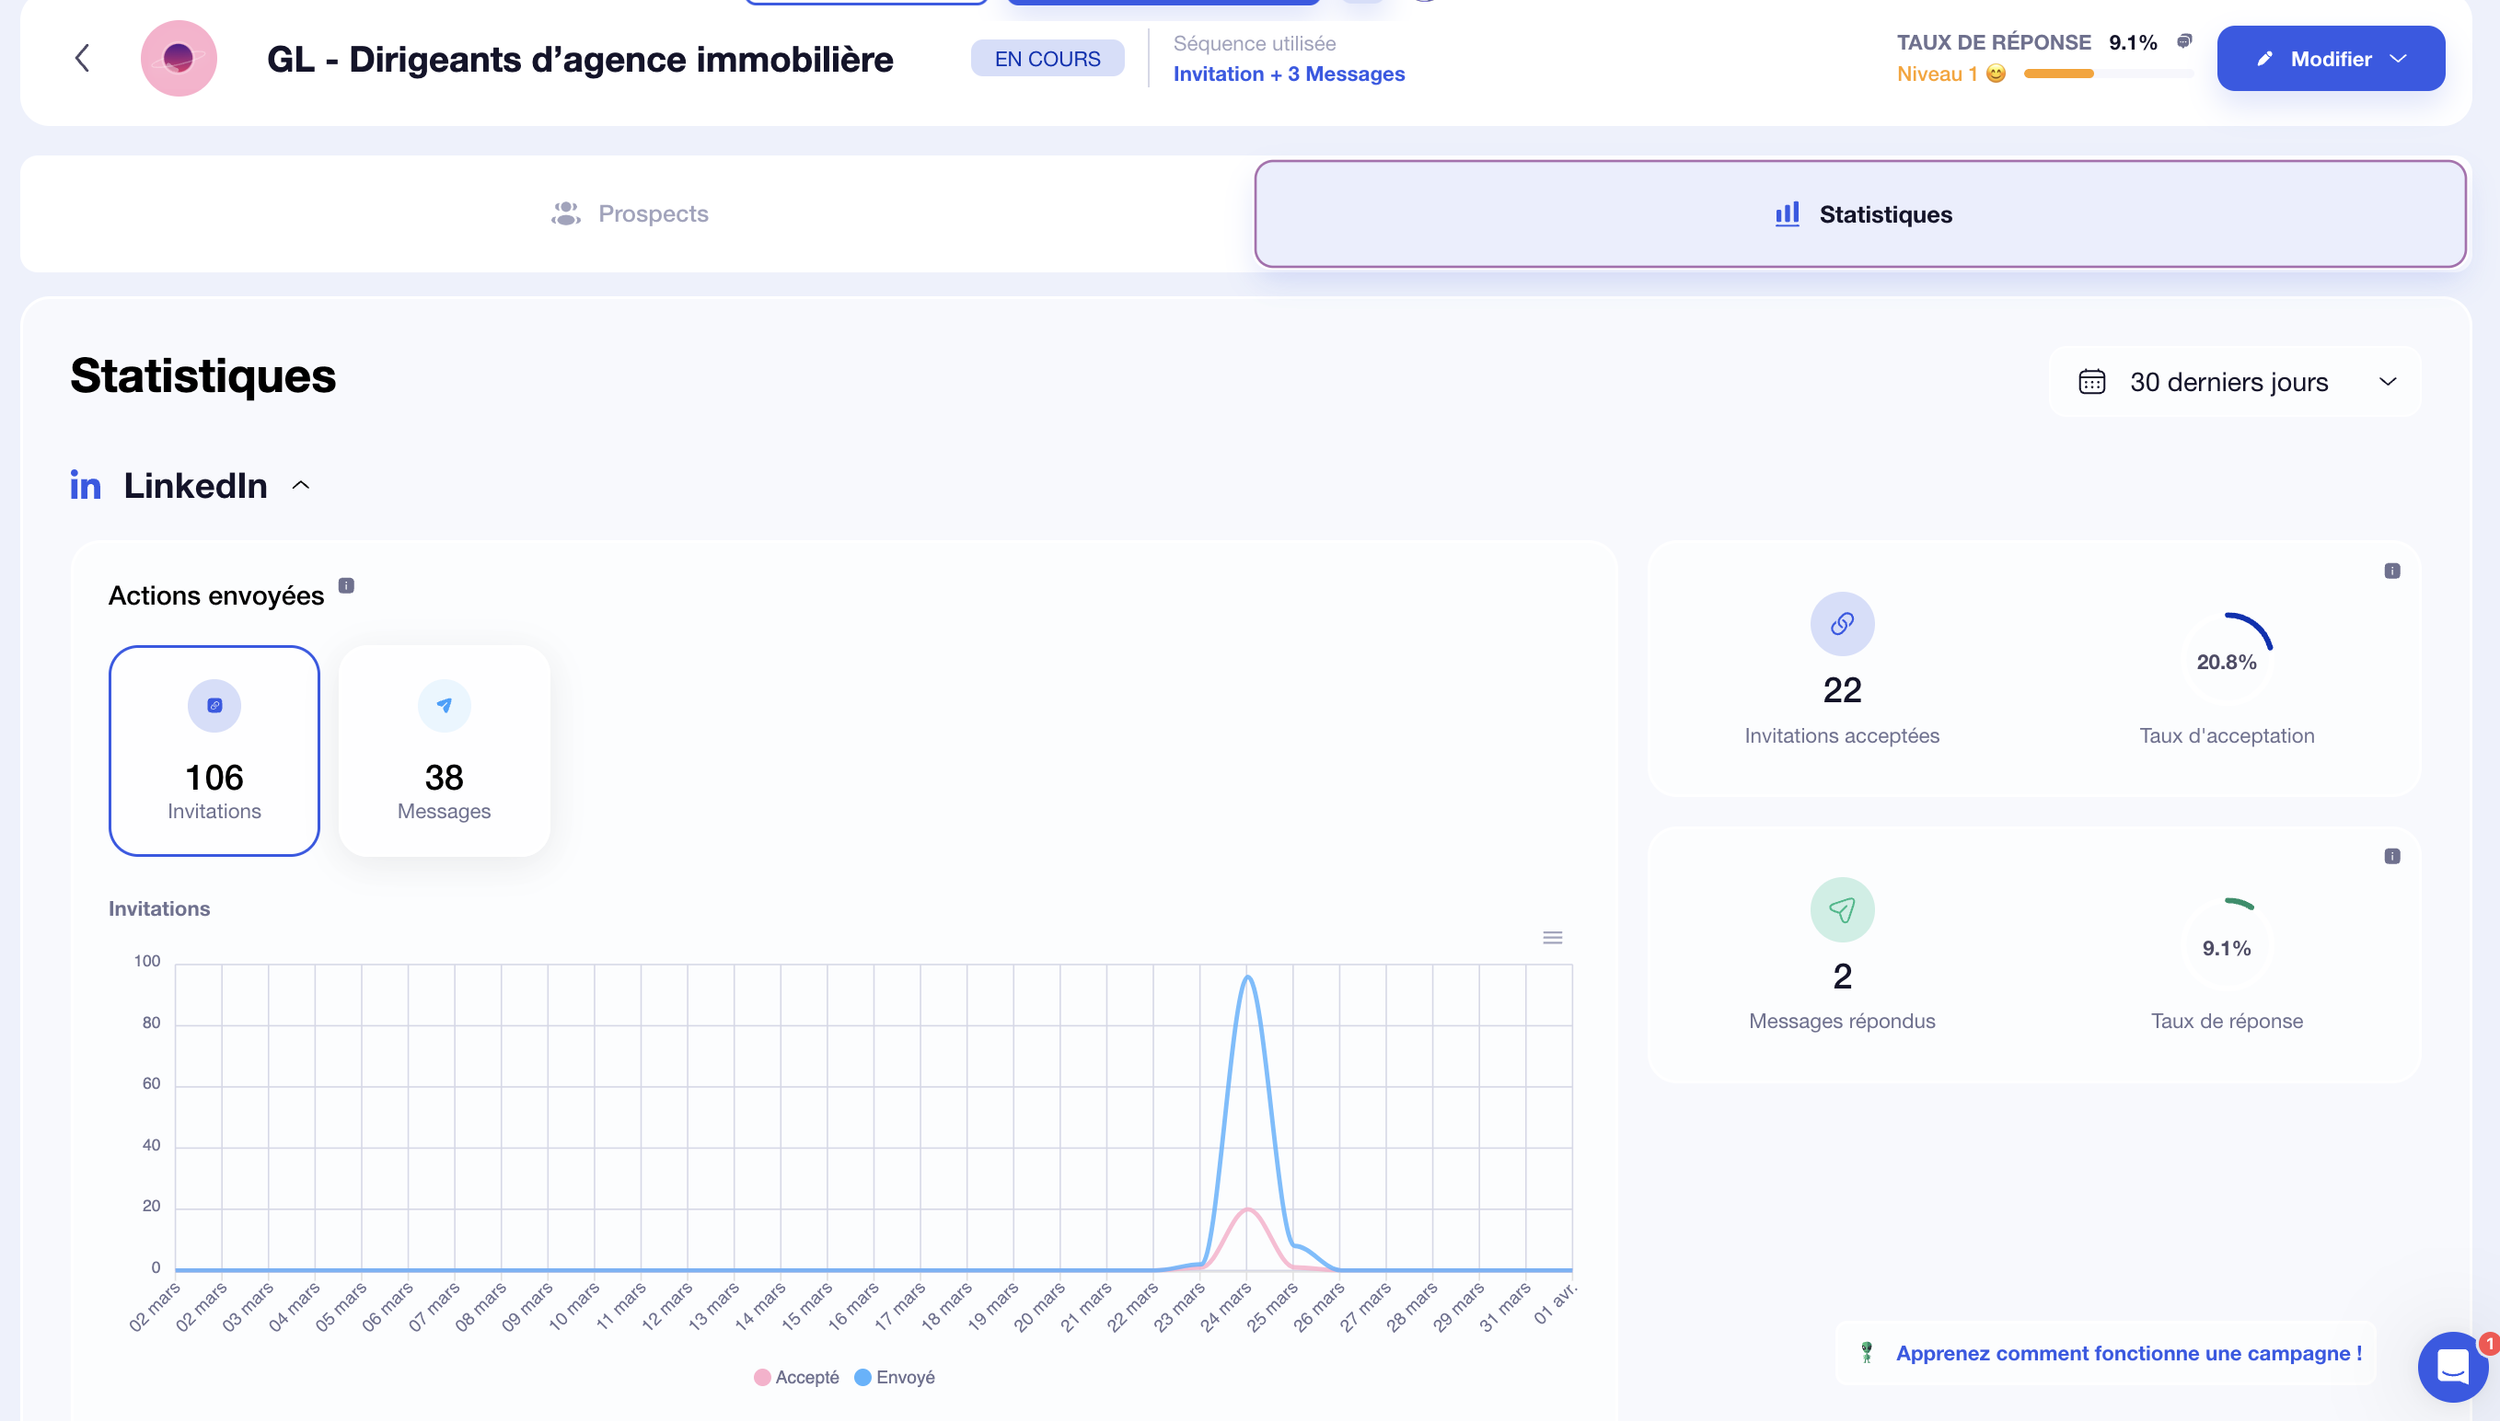Toggle Envoyé series in chart legend

coord(895,1377)
